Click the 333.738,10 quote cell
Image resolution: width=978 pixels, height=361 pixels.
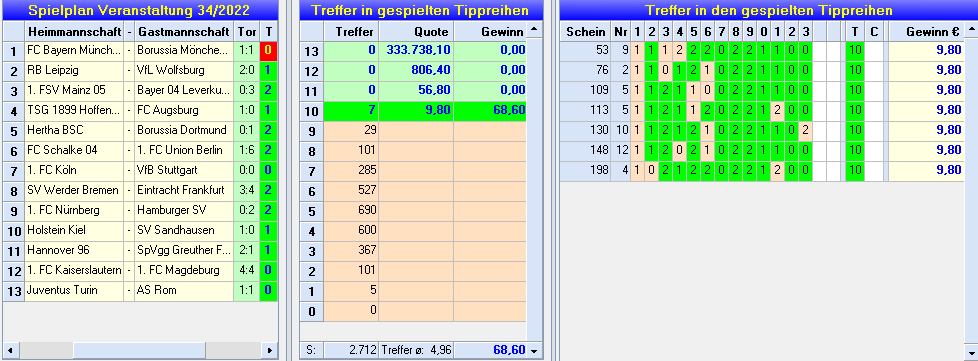416,51
